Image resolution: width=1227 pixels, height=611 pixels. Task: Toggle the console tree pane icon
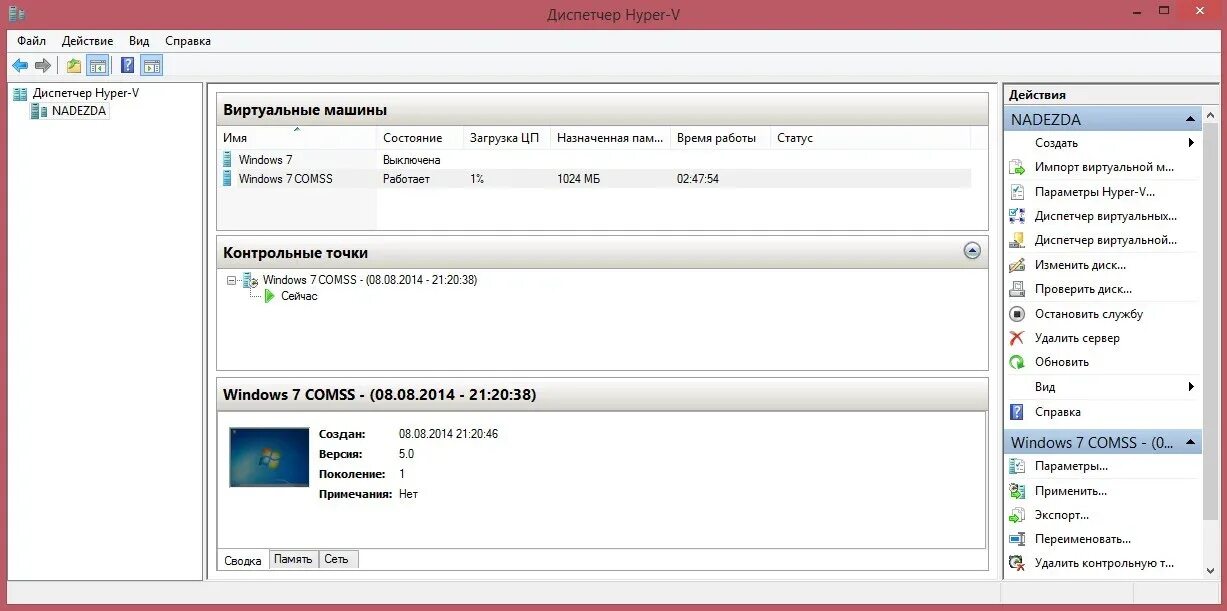point(98,66)
